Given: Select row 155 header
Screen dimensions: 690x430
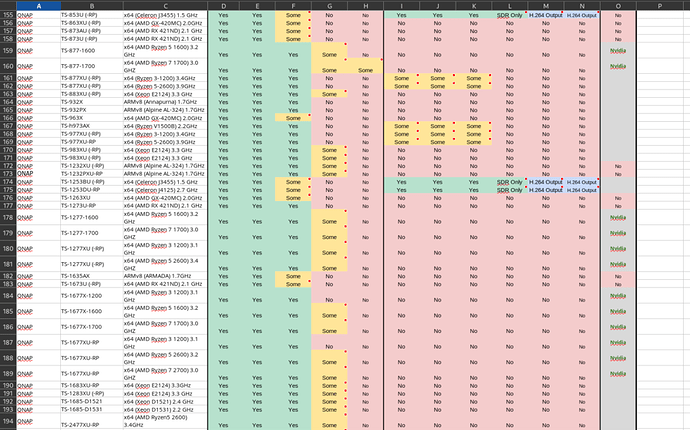Looking at the screenshot, I should coord(8,15).
